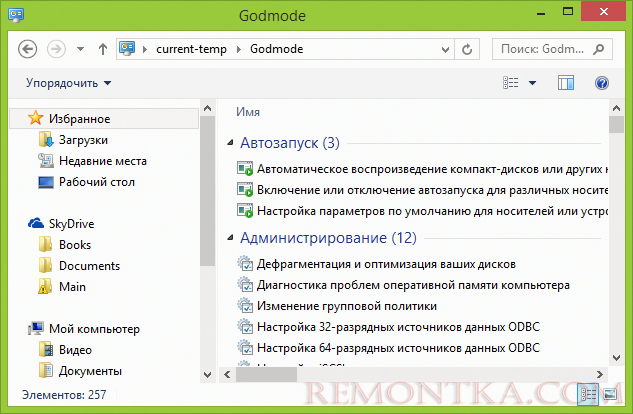Toggle the preview pane icon

coord(566,83)
